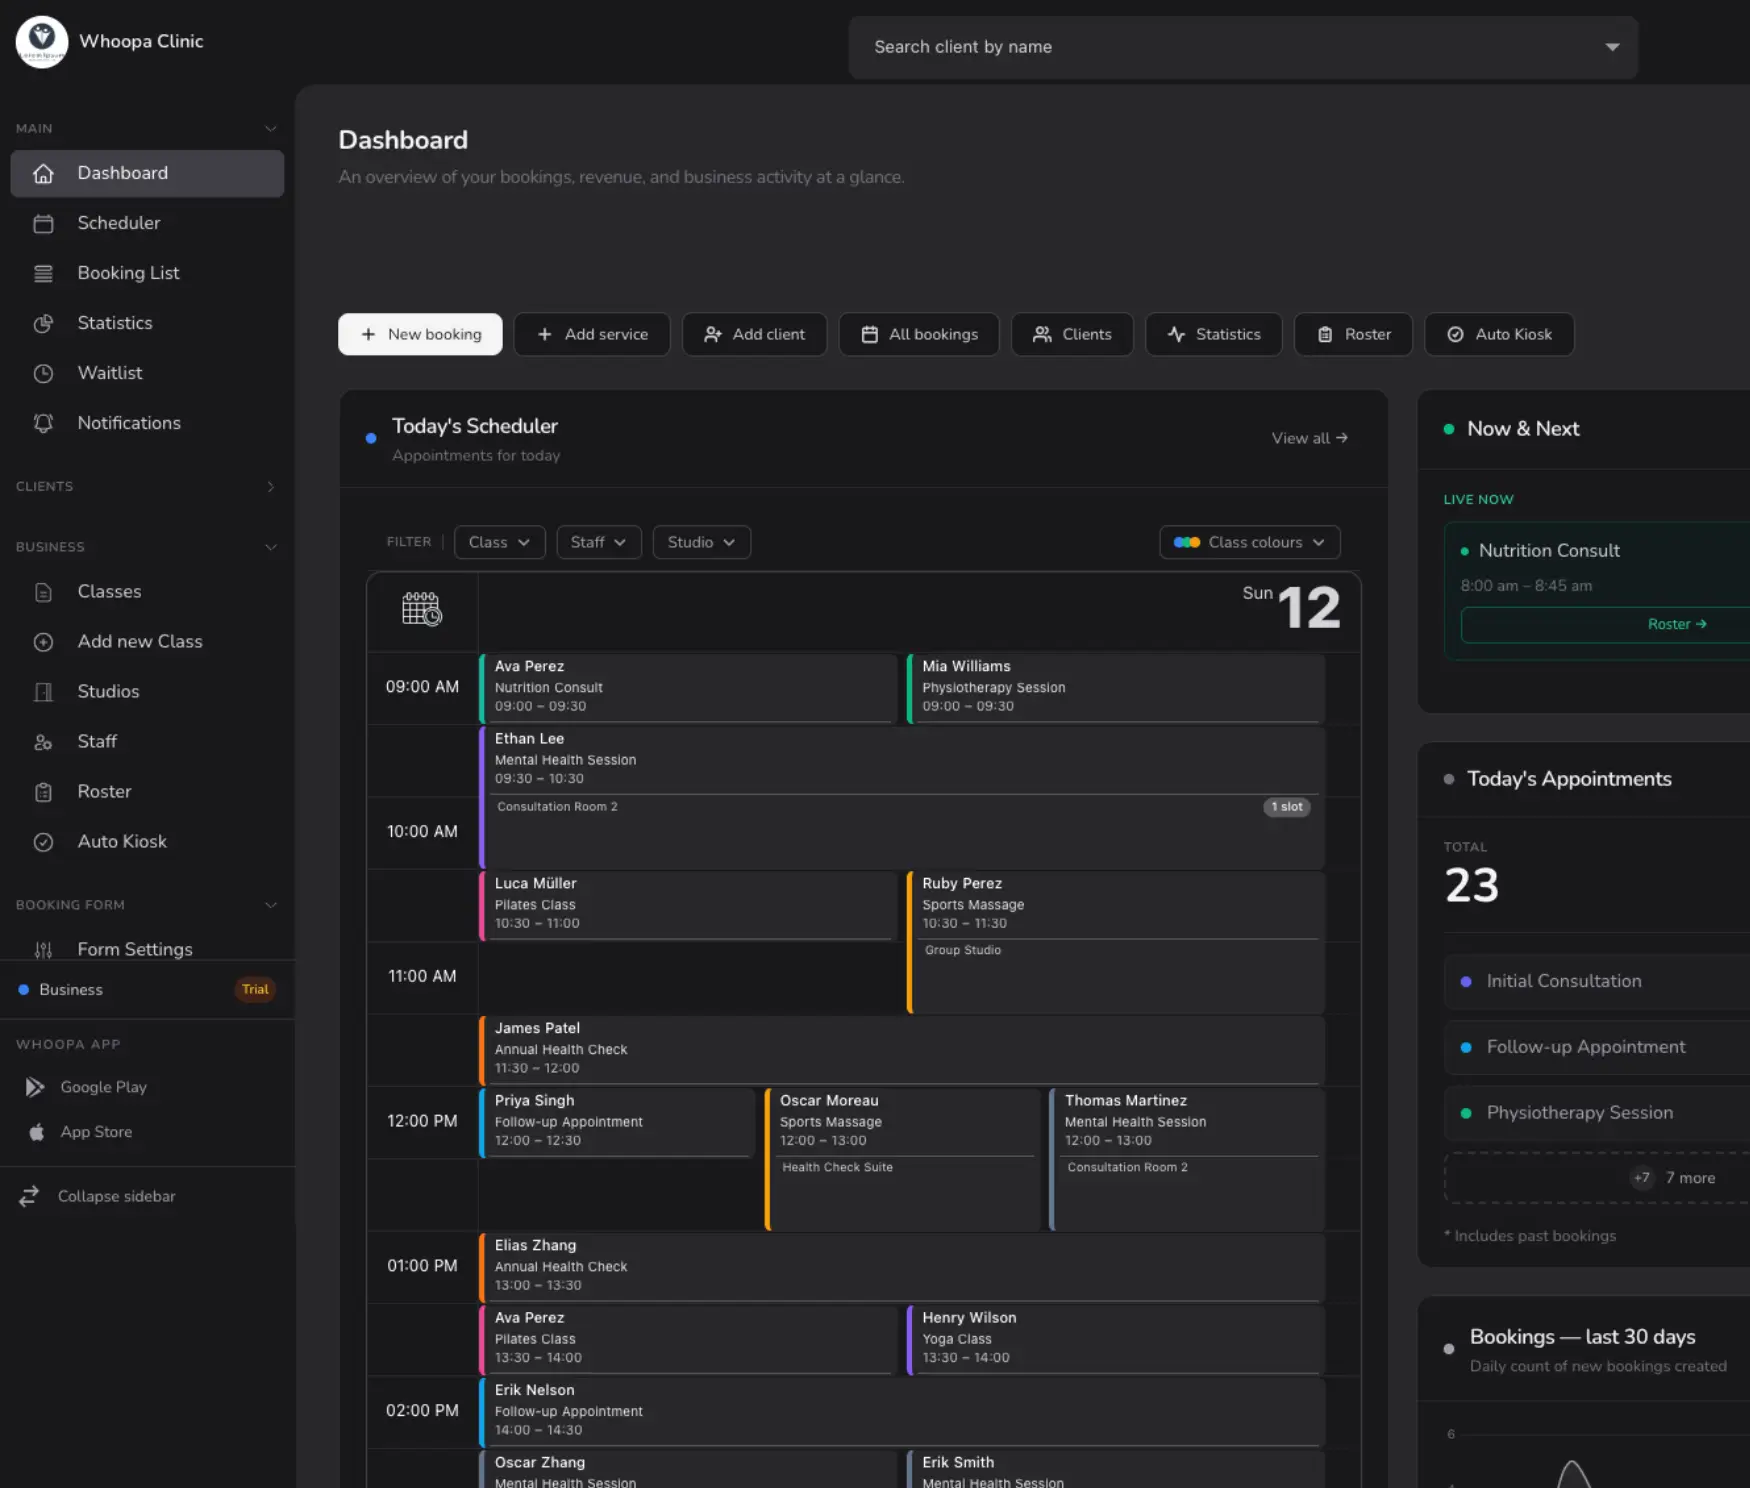The image size is (1750, 1488).
Task: Click the Follow-up Appointment row in Today's Appointments
Action: pos(1597,1047)
